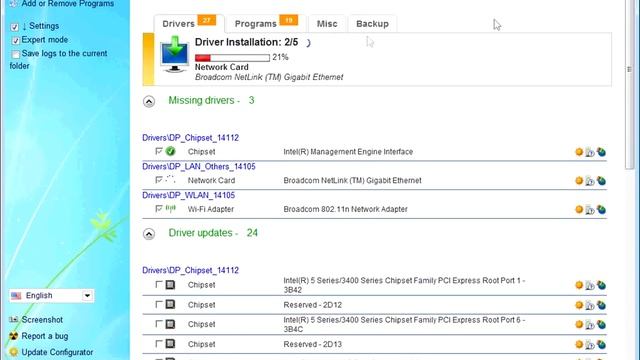Collapse the Driver updates section
This screenshot has height=360, width=640.
[149, 234]
